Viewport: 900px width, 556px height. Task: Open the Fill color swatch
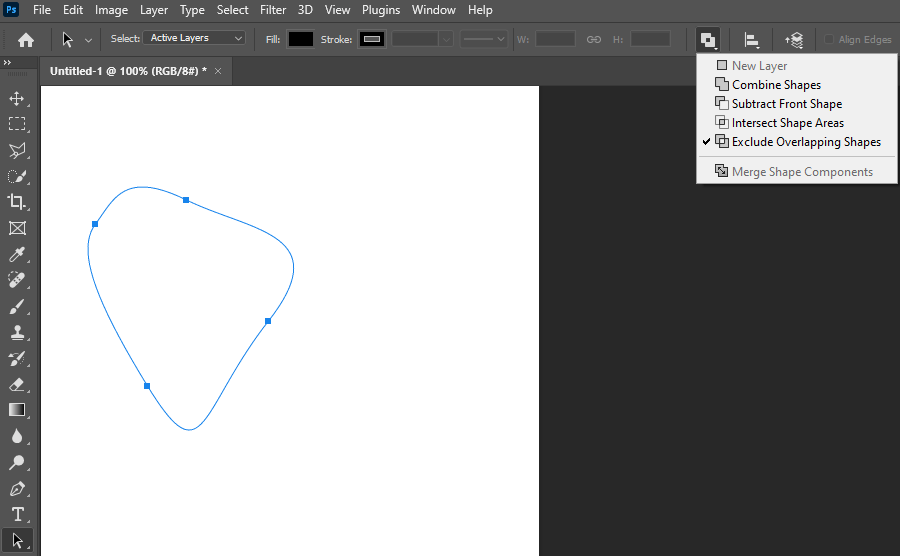(300, 39)
